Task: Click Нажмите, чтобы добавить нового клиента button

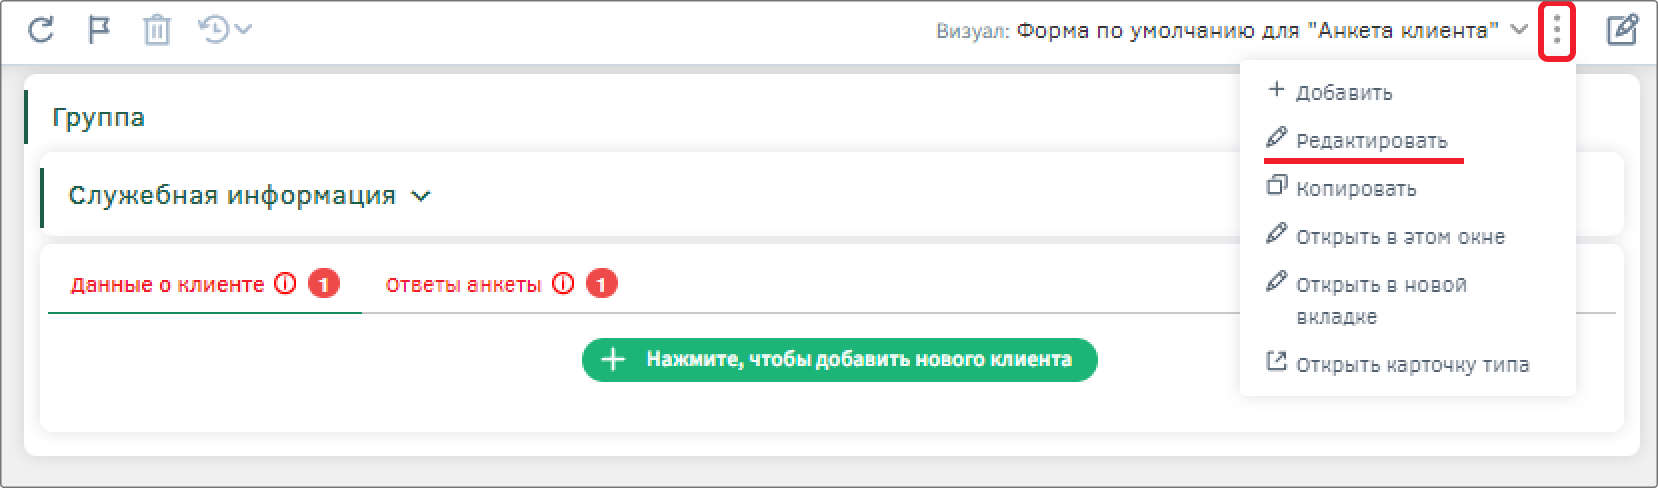Action: 840,359
